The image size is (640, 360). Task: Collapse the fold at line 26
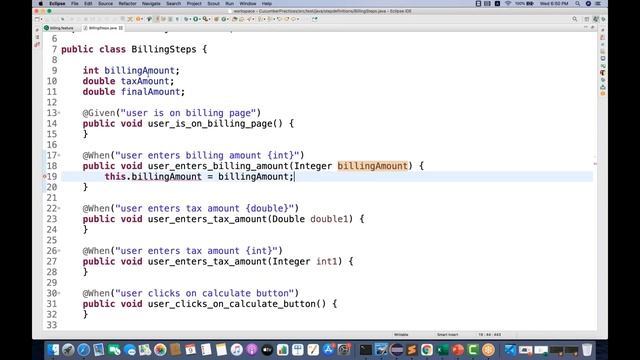point(59,251)
